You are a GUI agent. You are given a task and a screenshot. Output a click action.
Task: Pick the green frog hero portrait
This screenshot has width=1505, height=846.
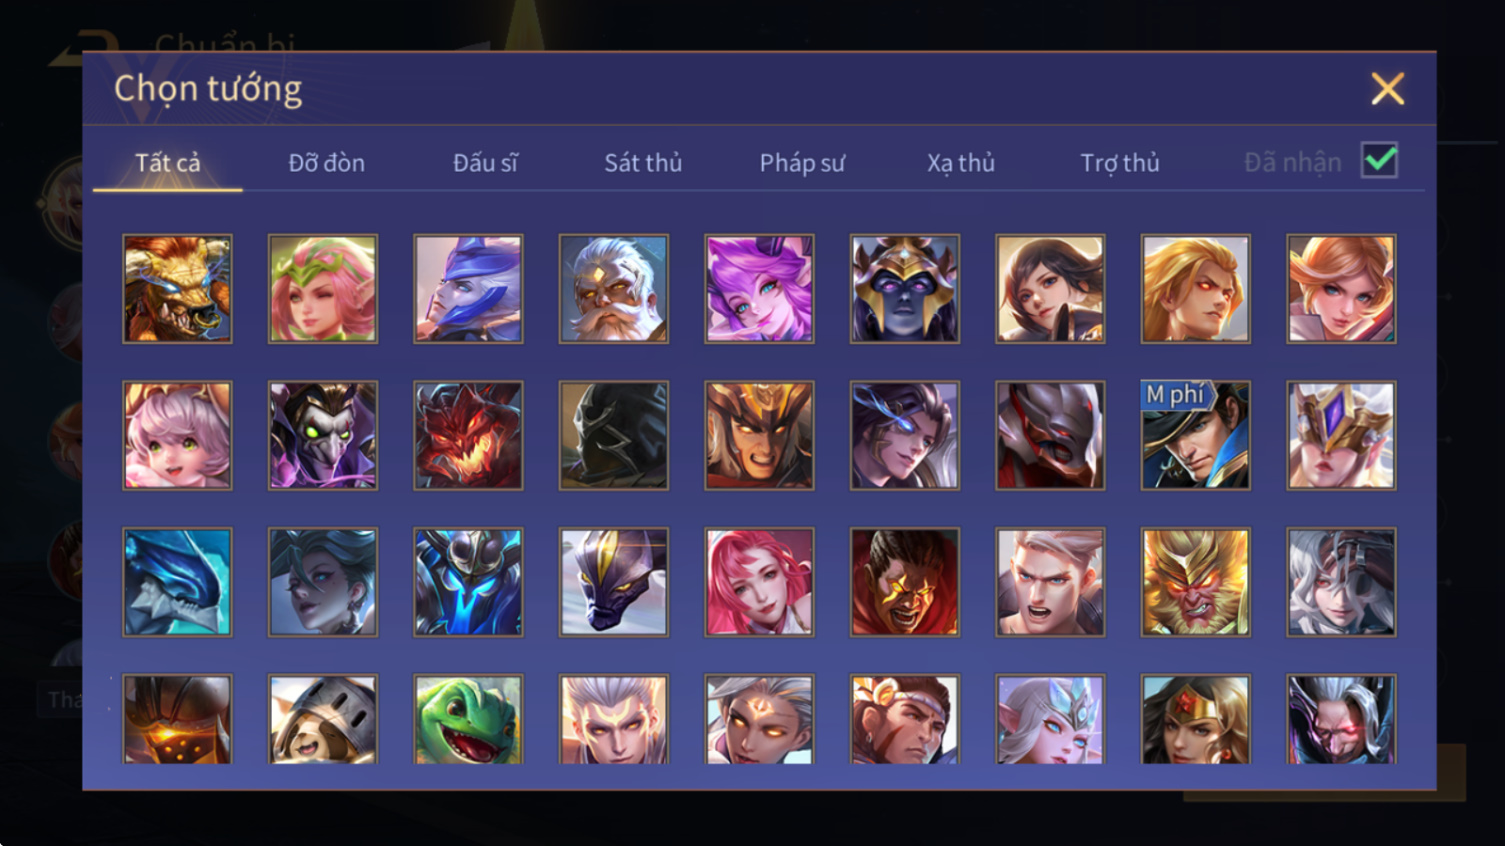(468, 720)
